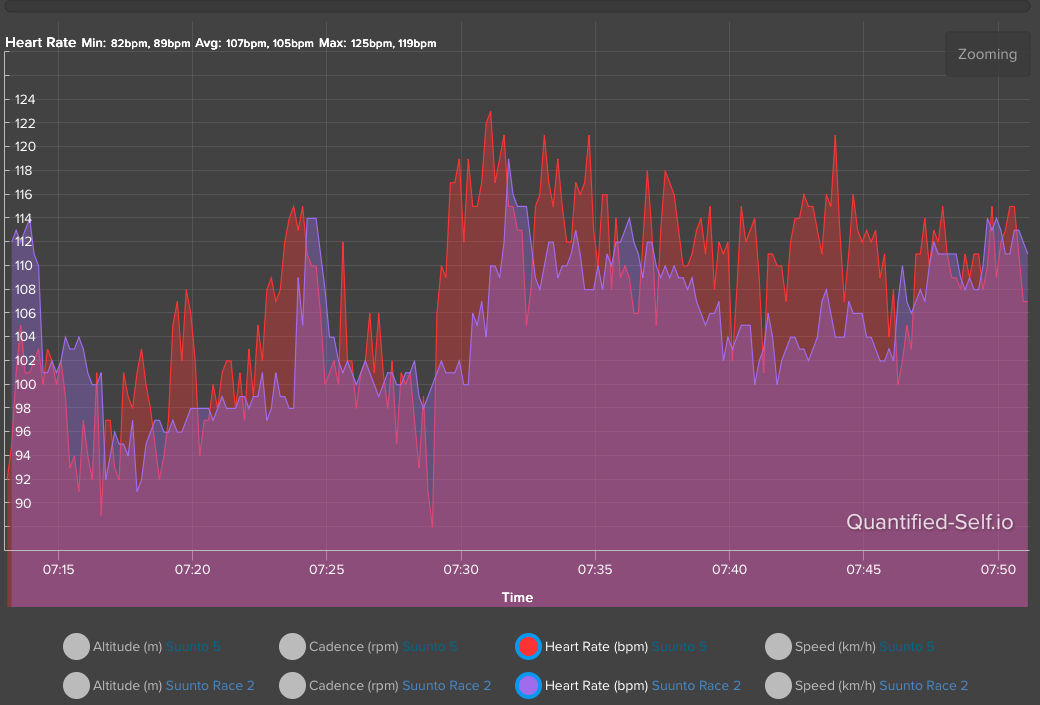1040x705 pixels.
Task: Click the Max: 125bpm, 119bpm statistic
Action: coord(377,44)
